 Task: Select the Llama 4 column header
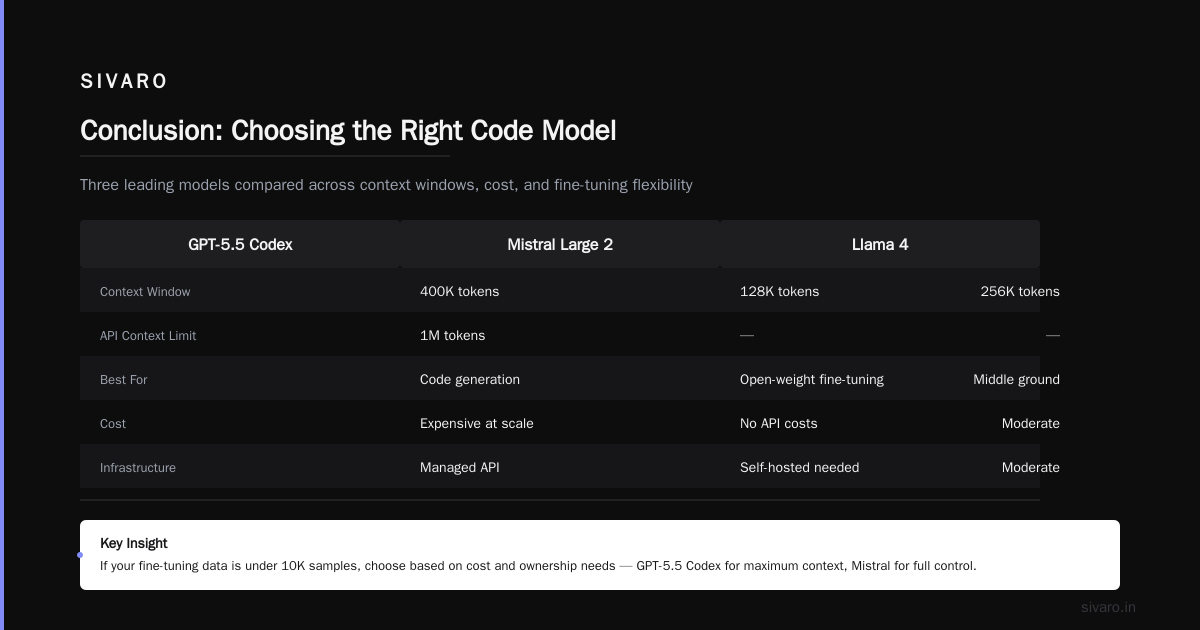click(x=880, y=244)
